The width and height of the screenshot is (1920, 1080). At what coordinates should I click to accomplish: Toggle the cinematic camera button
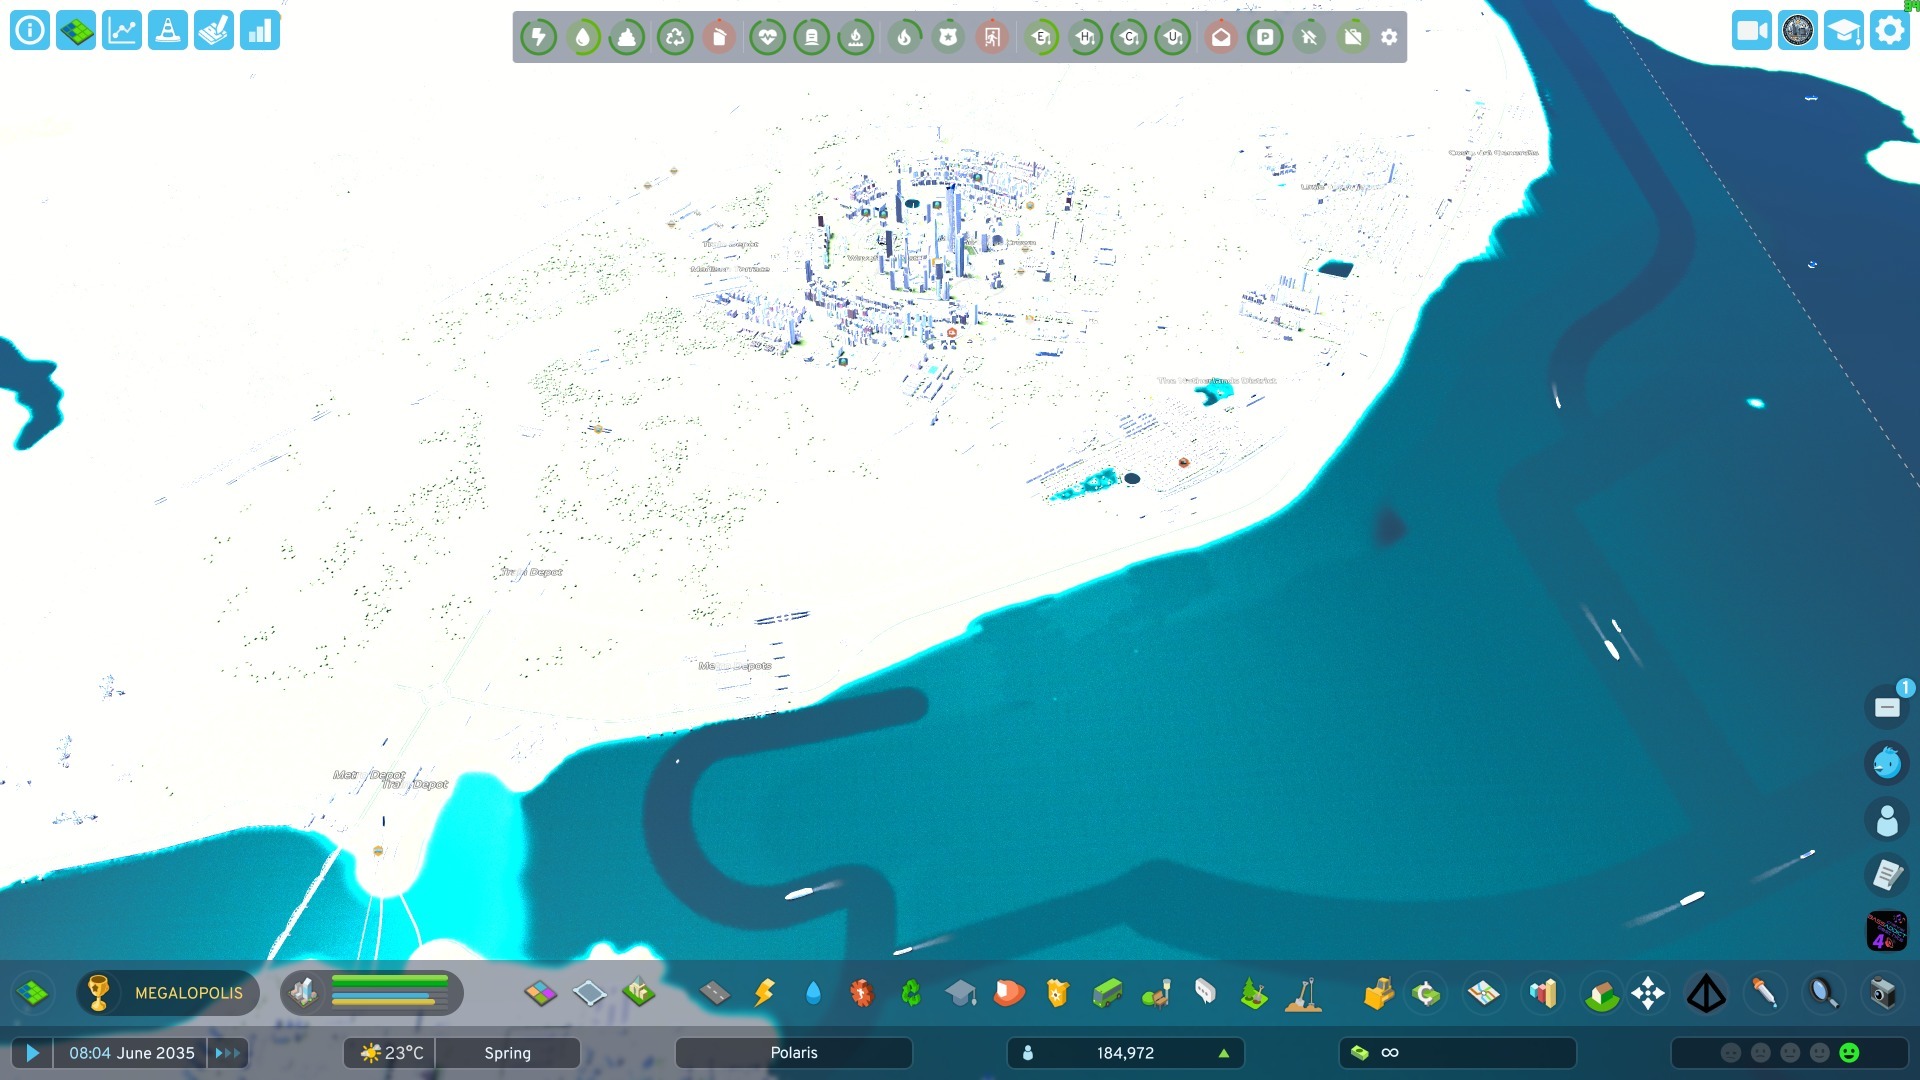[1751, 31]
